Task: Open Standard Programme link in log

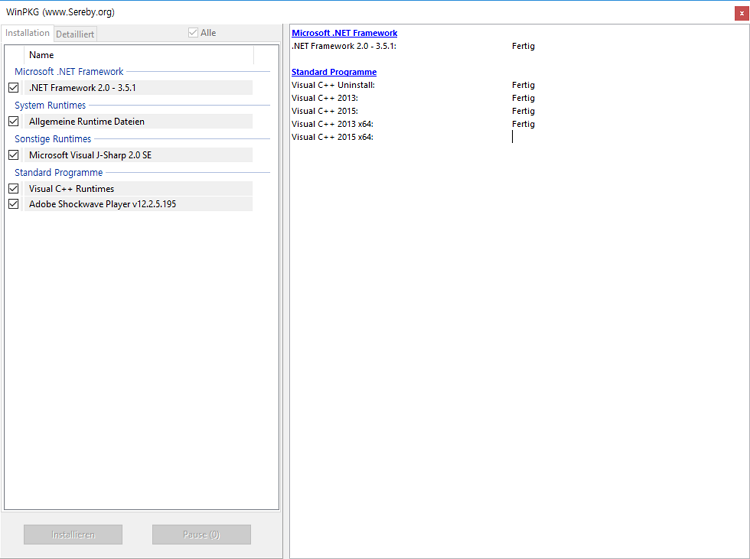Action: 334,72
